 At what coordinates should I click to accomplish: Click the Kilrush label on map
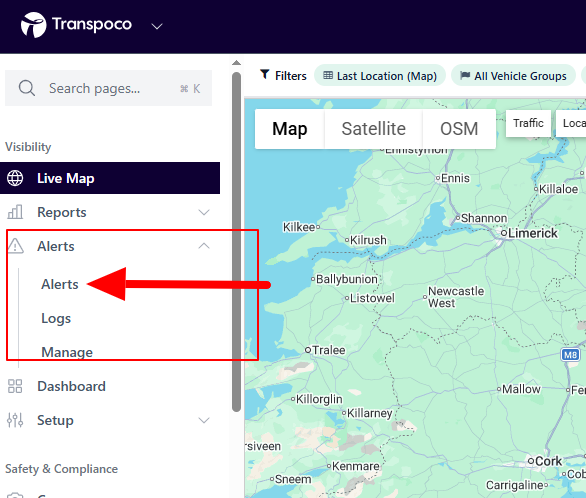click(368, 240)
